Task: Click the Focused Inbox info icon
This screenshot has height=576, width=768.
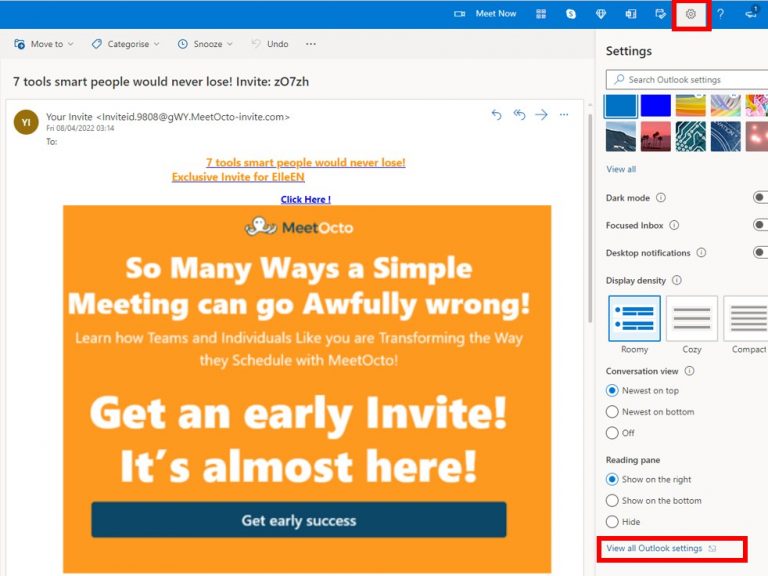Action: 674,225
